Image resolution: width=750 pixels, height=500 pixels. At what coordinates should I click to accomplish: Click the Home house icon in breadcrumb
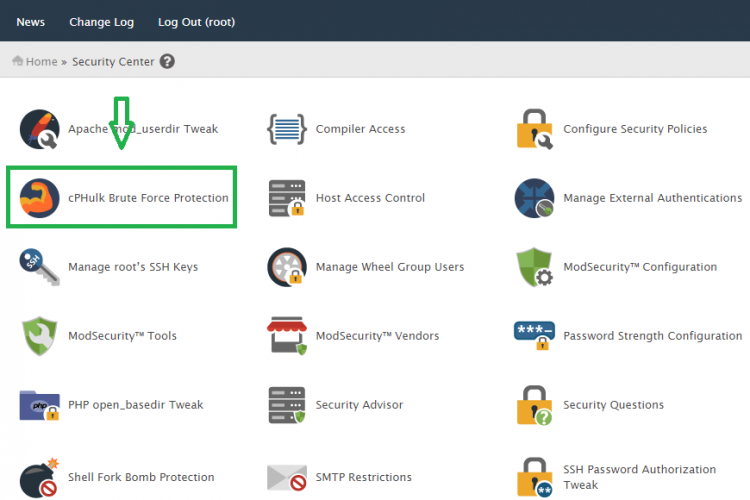(18, 61)
